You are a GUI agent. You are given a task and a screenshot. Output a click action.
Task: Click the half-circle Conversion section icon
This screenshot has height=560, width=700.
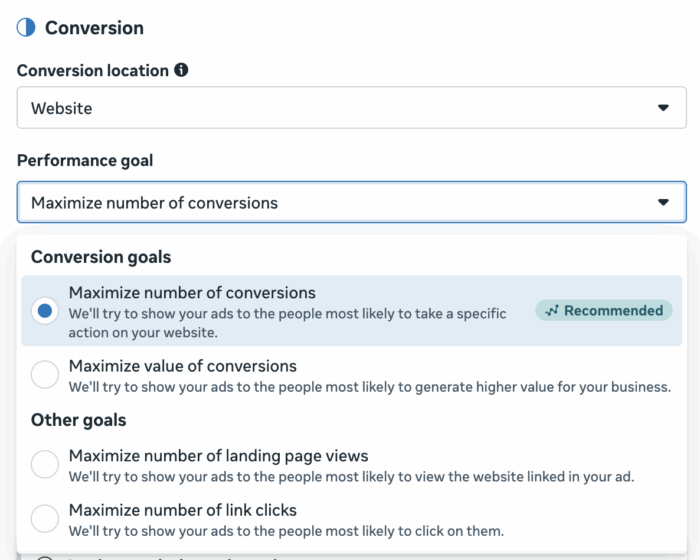(26, 28)
